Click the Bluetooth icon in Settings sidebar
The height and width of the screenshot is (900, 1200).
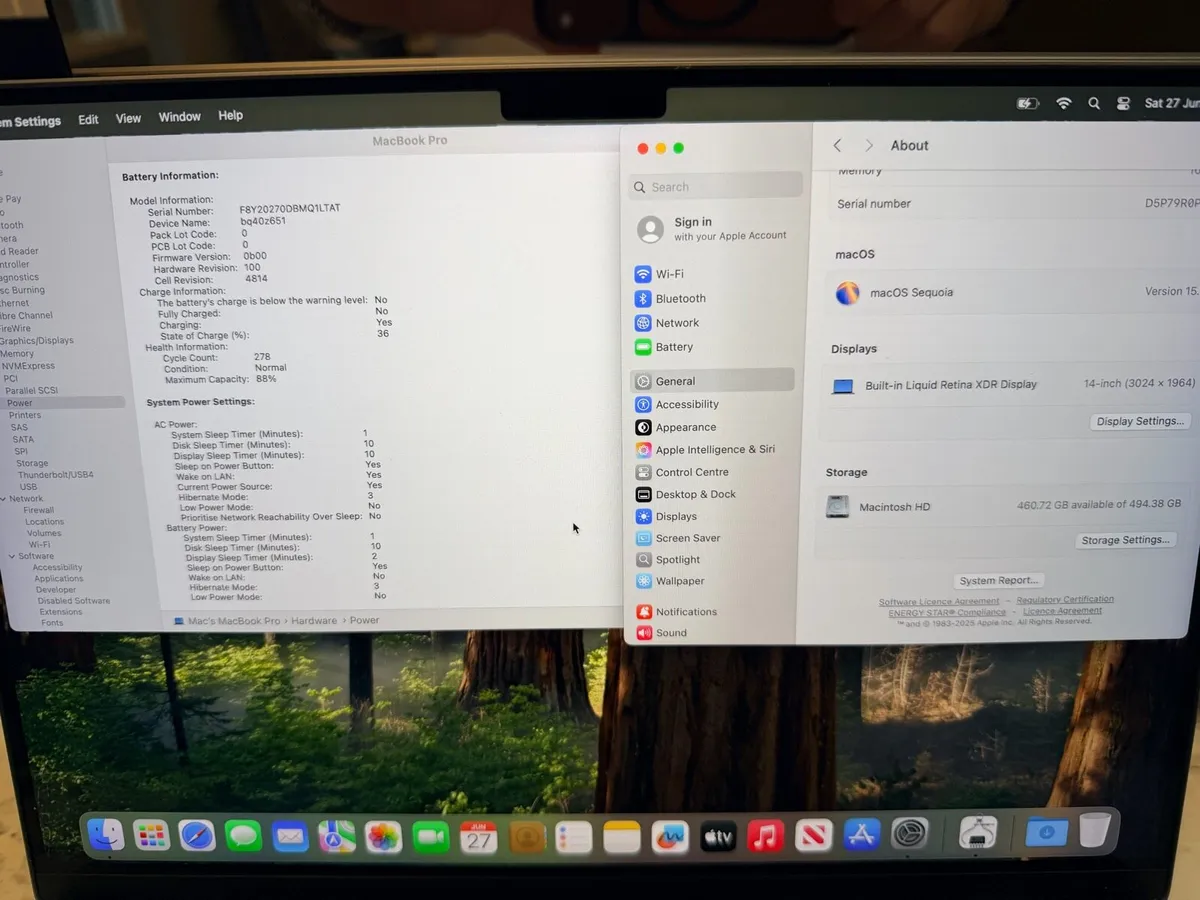pos(642,298)
